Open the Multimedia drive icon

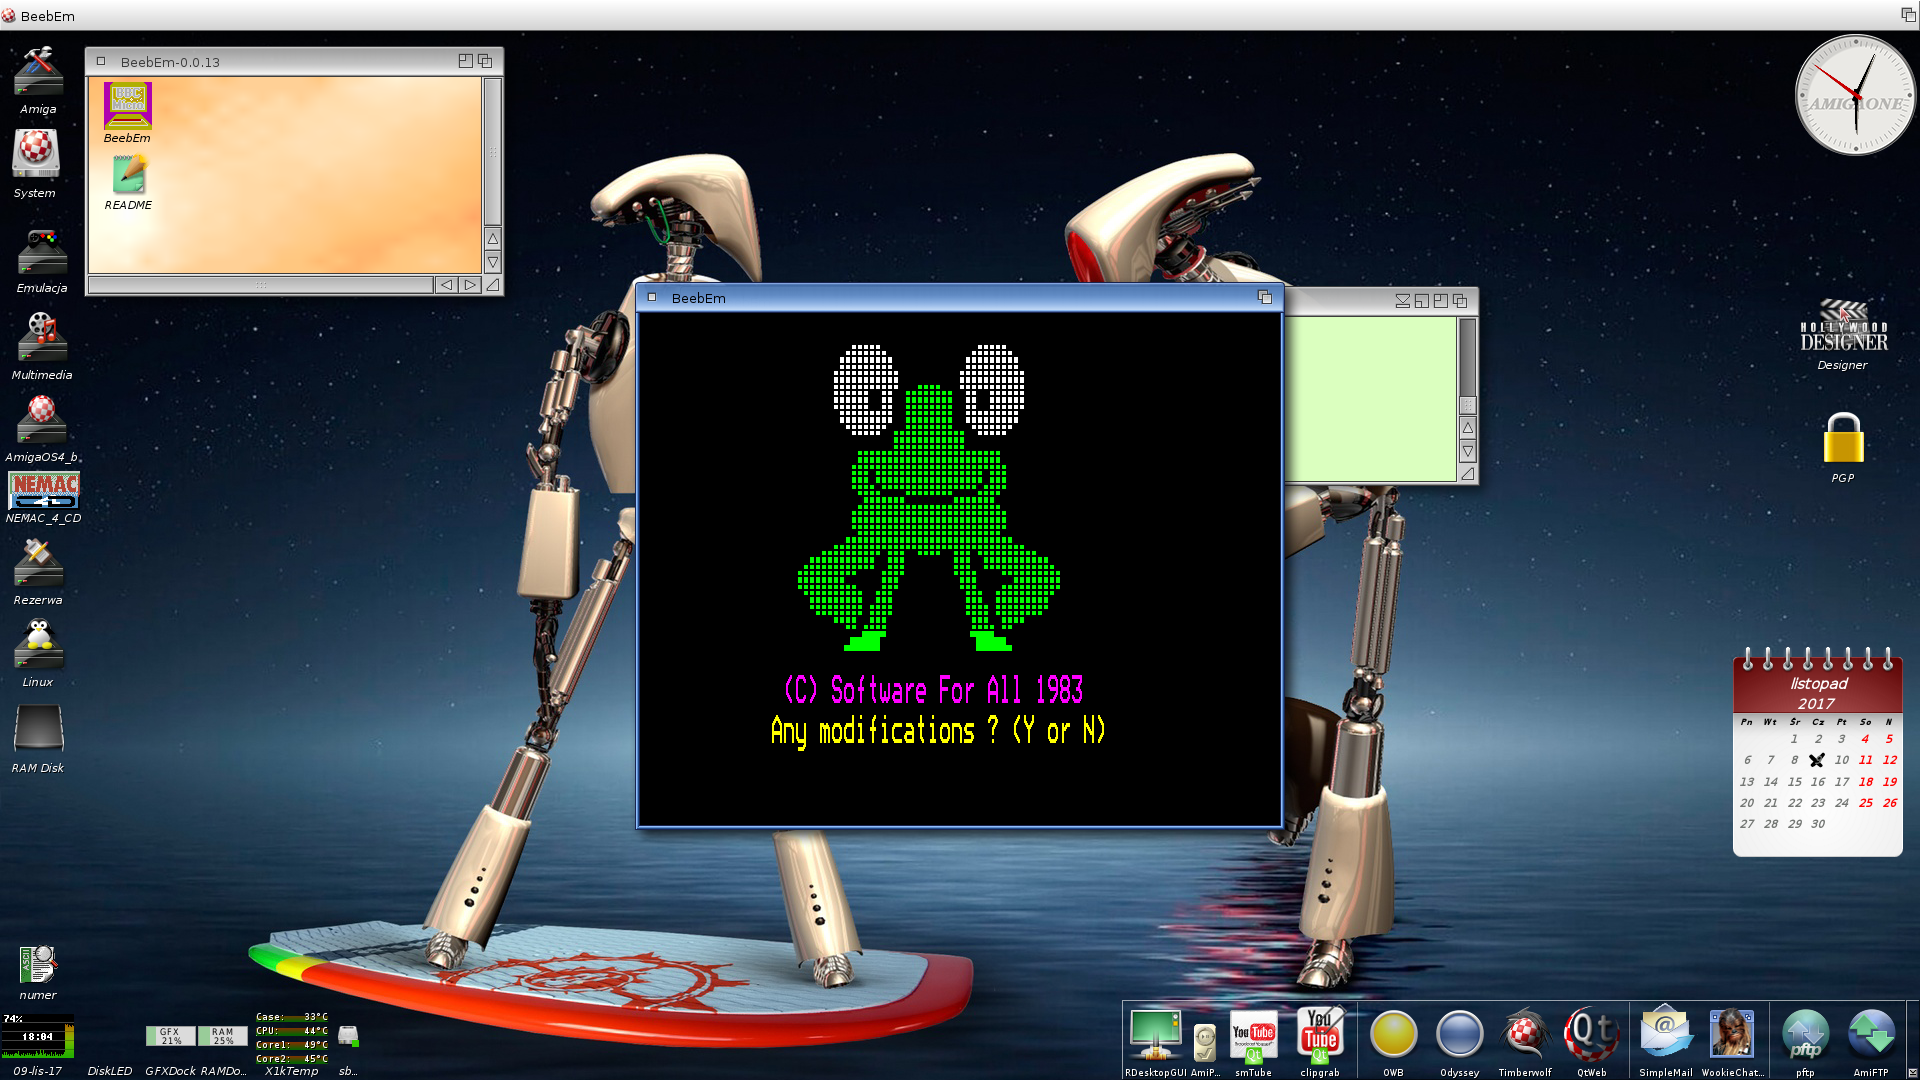pos(42,336)
